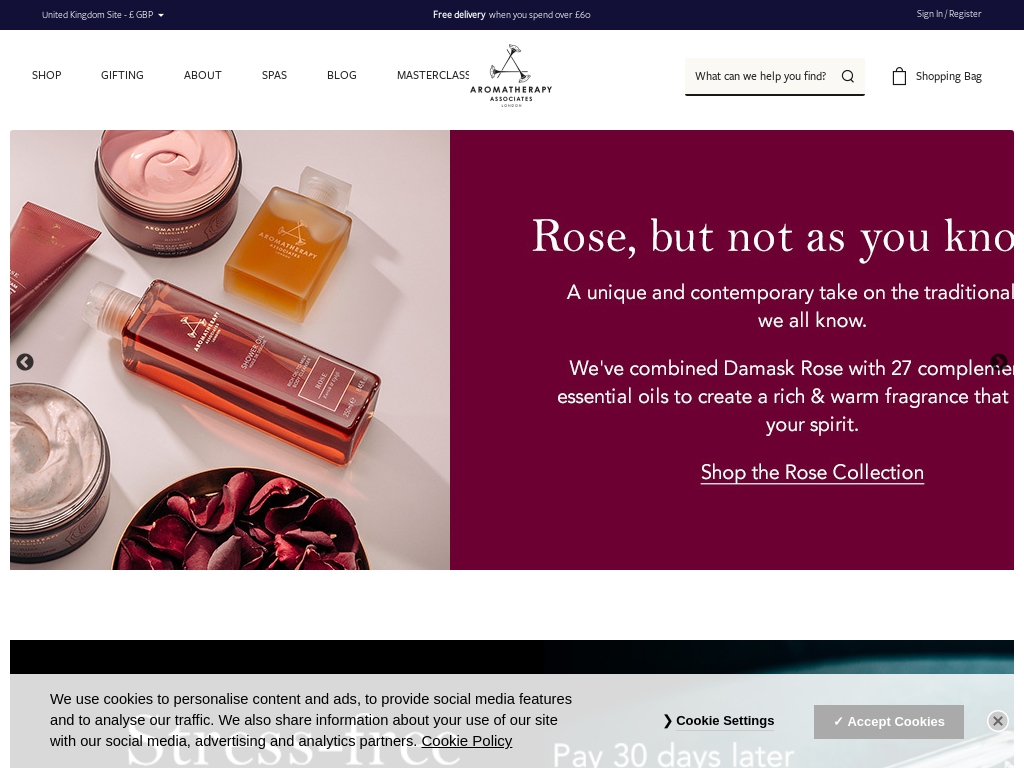Click the chevron beside Cookie Settings
Image resolution: width=1024 pixels, height=768 pixels.
pyautogui.click(x=667, y=721)
